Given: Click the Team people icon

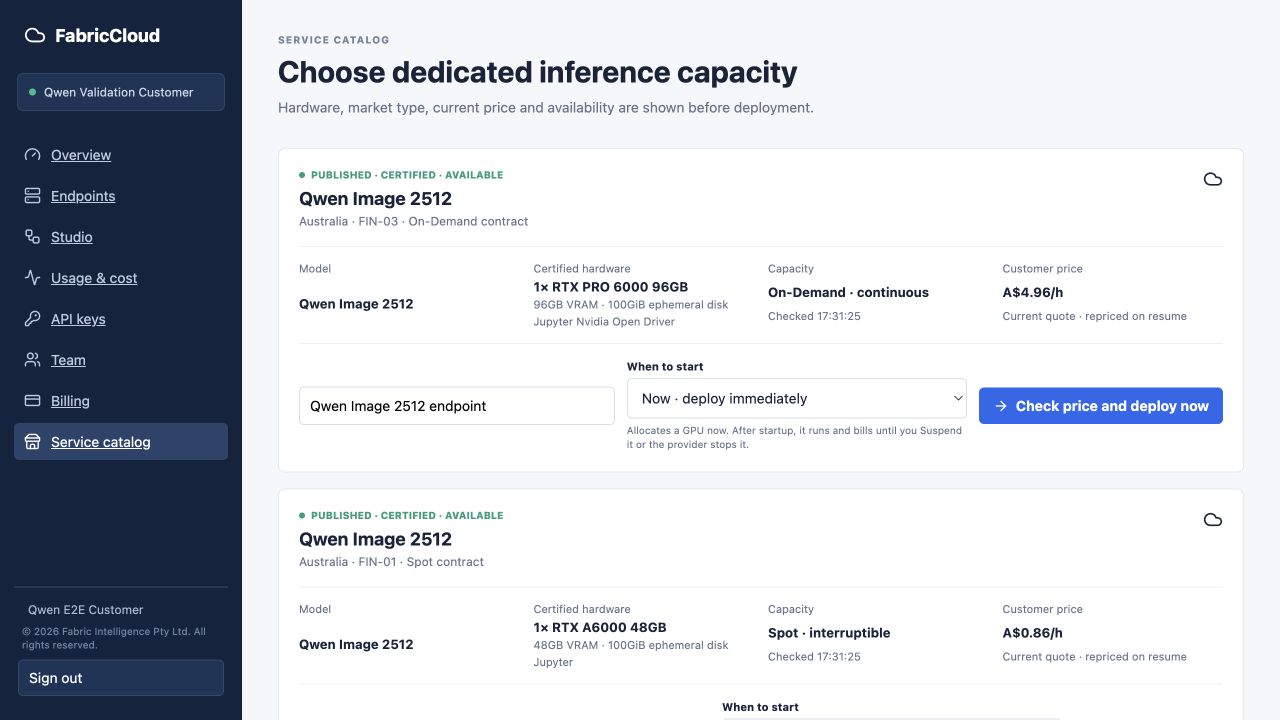Looking at the screenshot, I should [33, 360].
